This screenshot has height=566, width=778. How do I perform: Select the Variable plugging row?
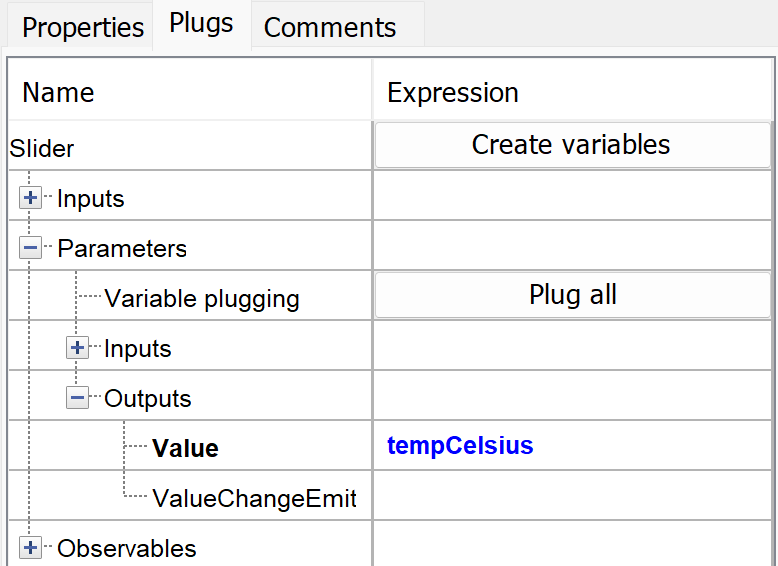click(201, 298)
